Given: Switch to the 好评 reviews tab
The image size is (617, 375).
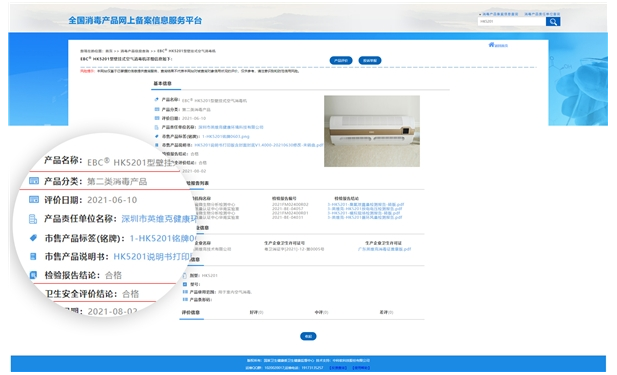Looking at the screenshot, I should coord(256,312).
